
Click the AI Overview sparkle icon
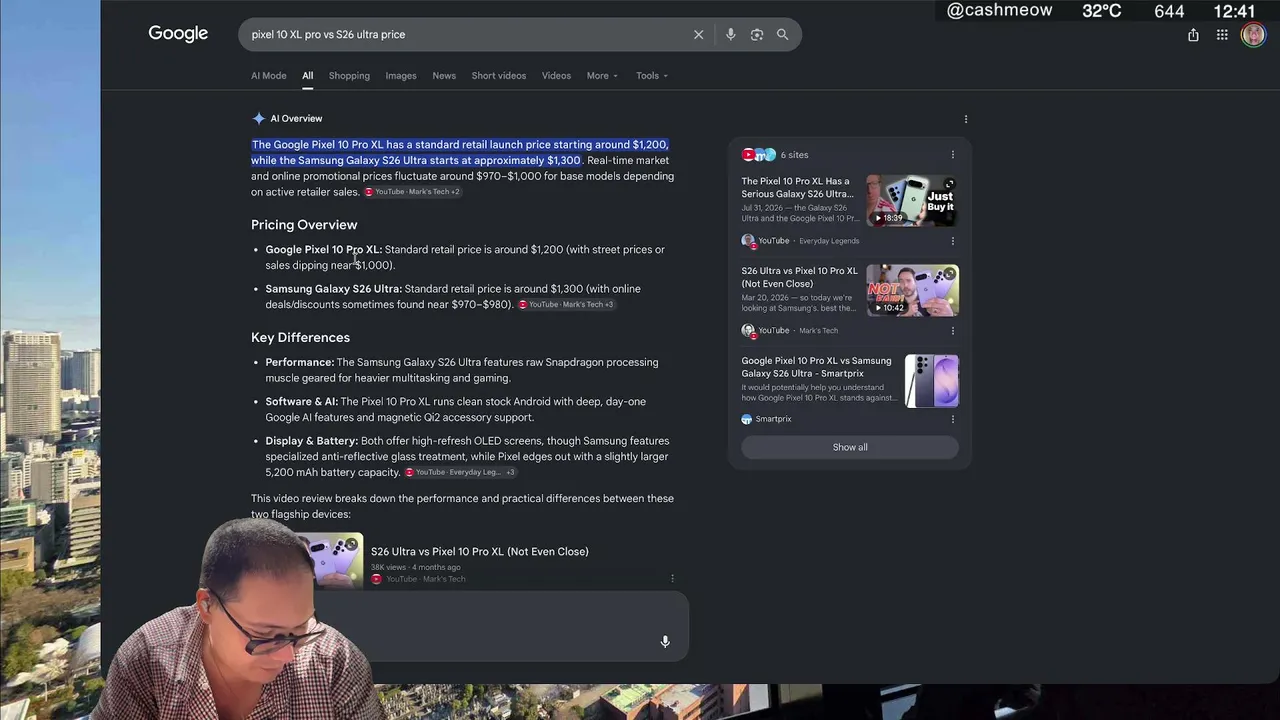click(259, 118)
